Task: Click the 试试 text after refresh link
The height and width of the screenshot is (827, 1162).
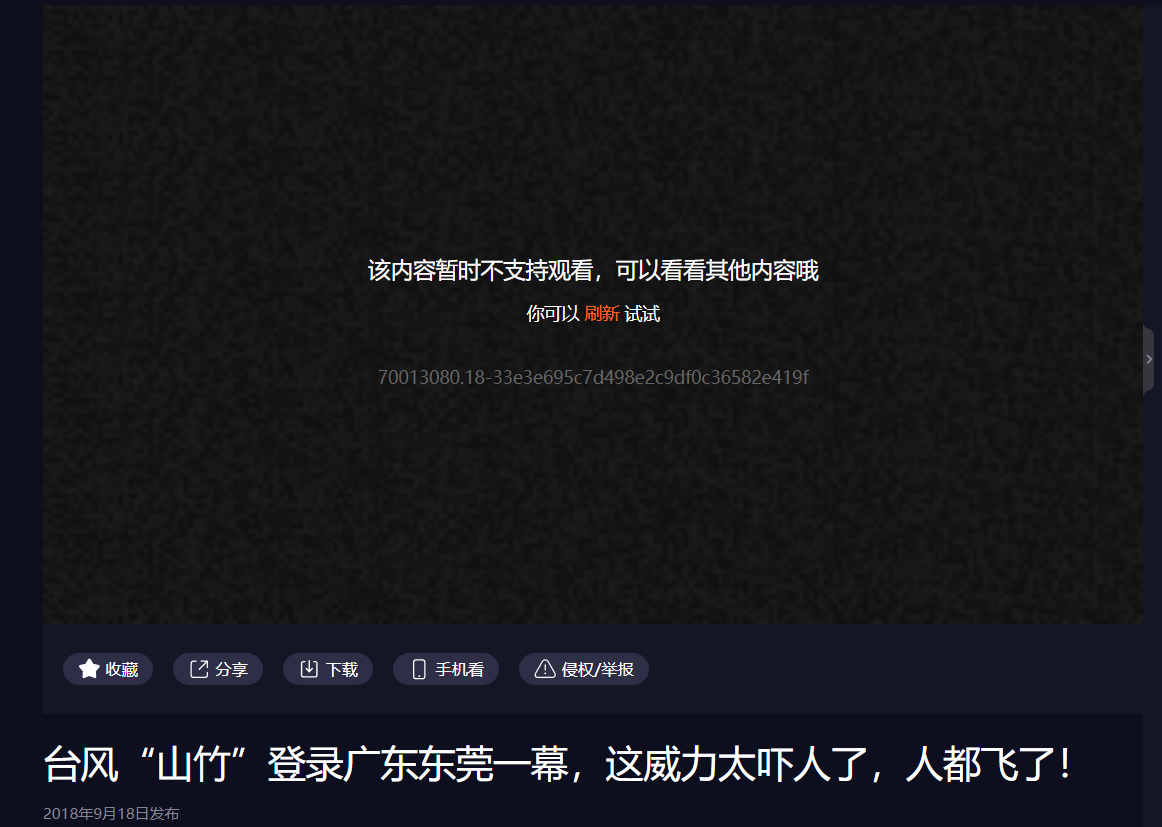Action: click(x=642, y=314)
